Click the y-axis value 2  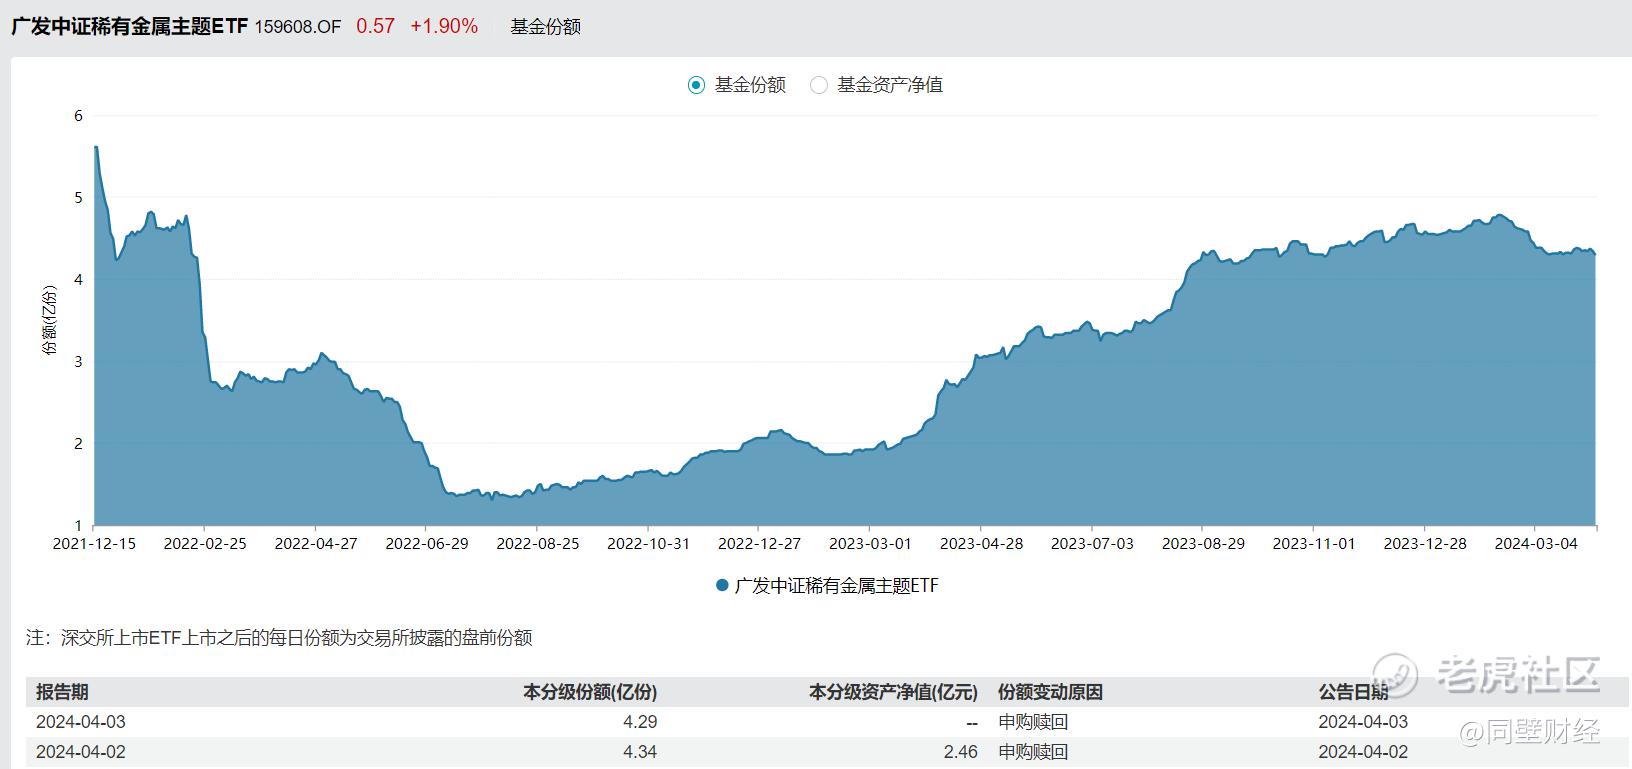click(x=79, y=444)
